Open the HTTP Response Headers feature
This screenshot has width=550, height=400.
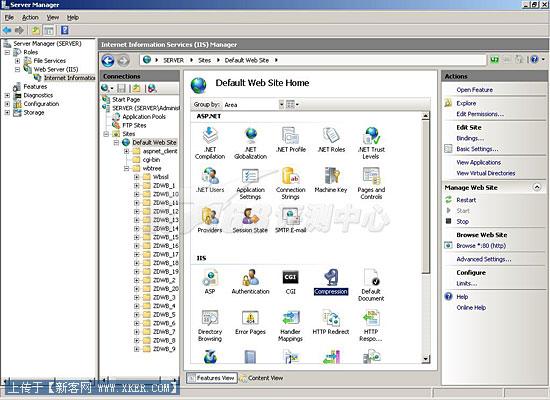(x=371, y=326)
